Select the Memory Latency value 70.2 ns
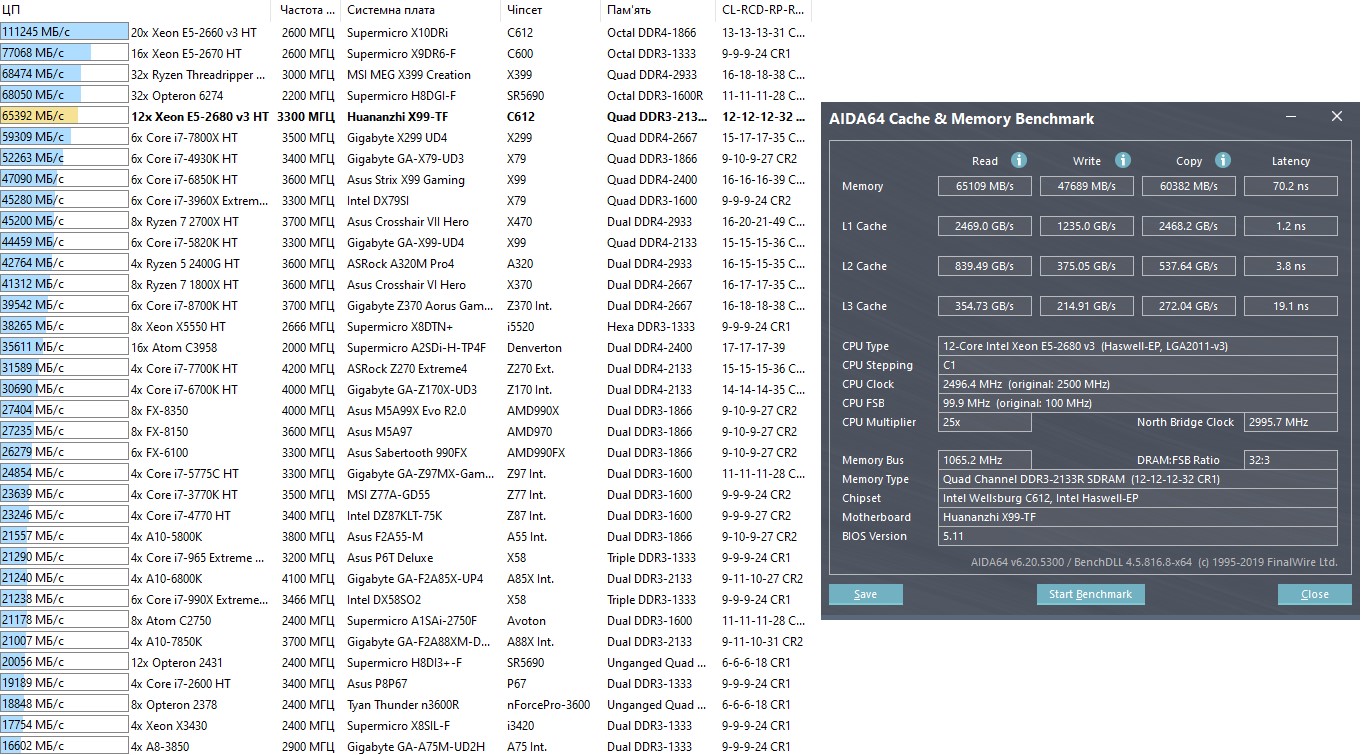Screen dimensions: 1362x755 click(x=1290, y=186)
